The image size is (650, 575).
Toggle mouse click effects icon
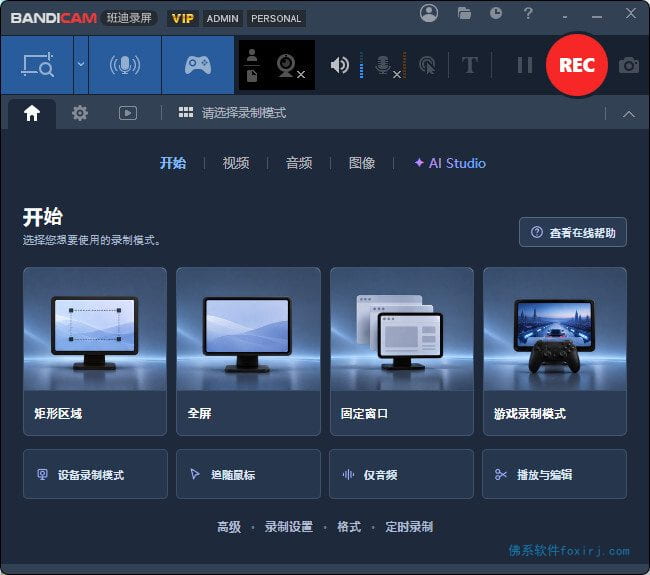coord(428,66)
